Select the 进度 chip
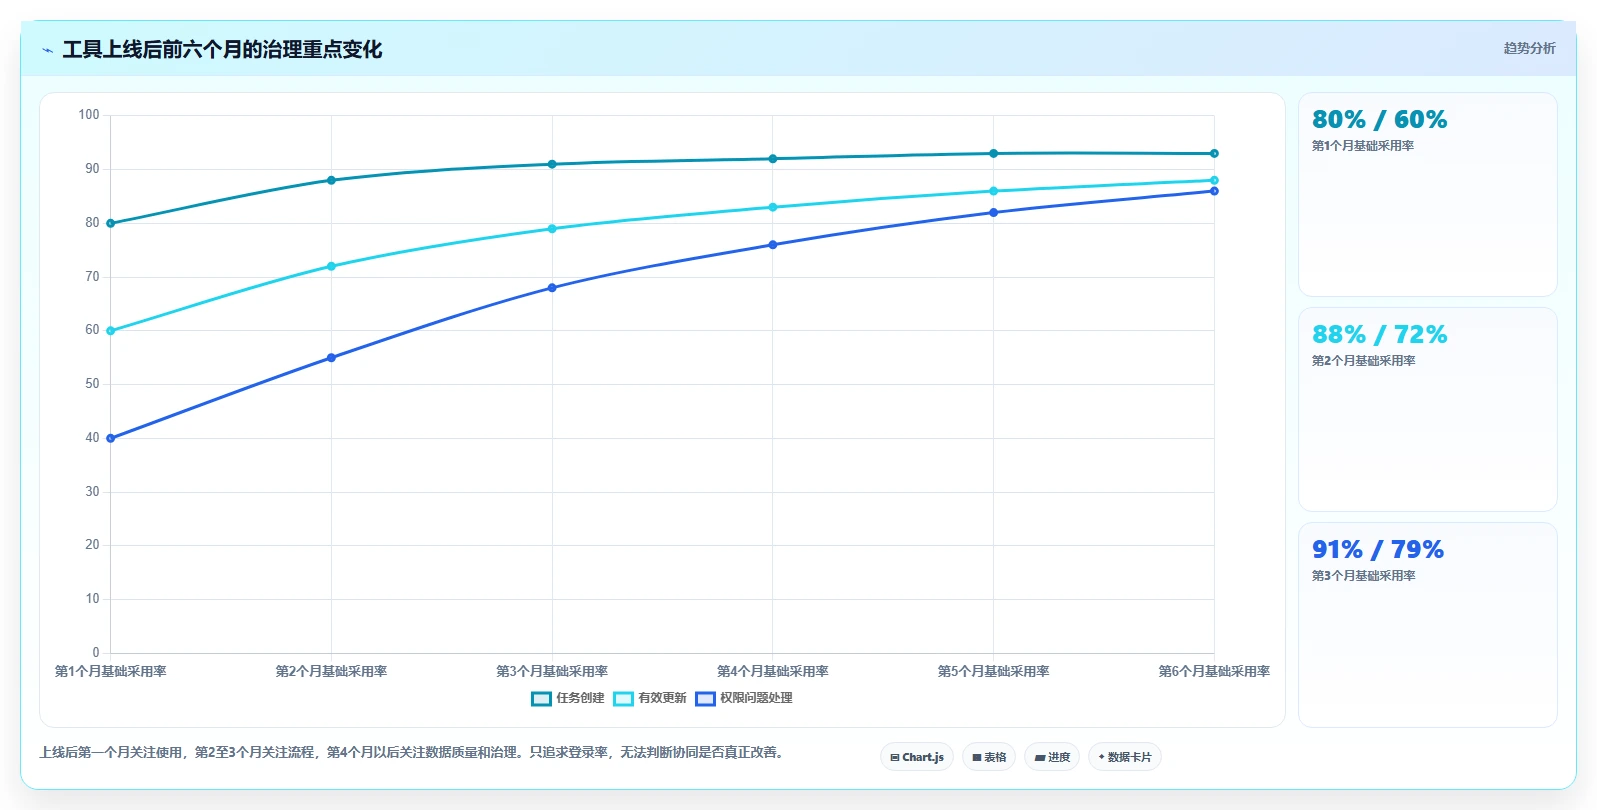Image resolution: width=1597 pixels, height=810 pixels. point(1052,757)
